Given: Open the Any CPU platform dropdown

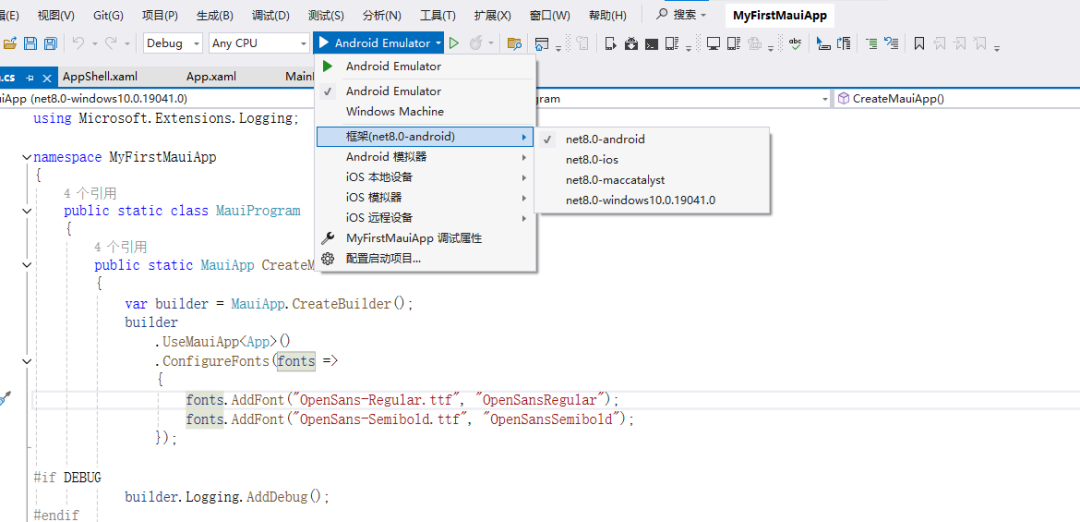Looking at the screenshot, I should point(259,43).
